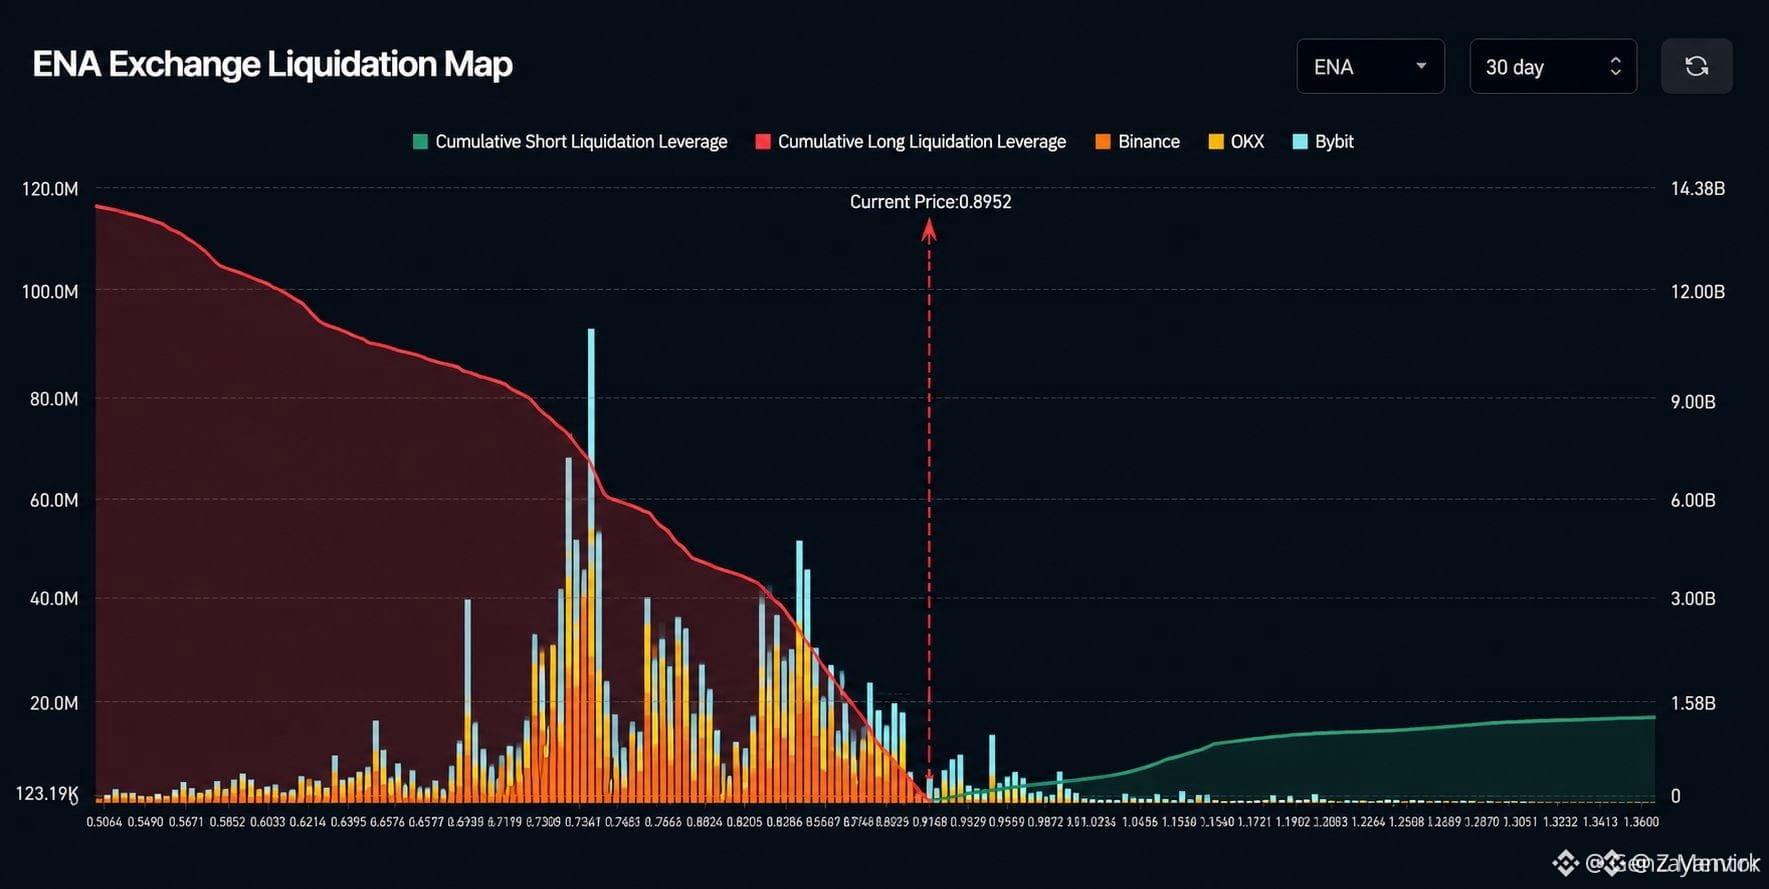Image resolution: width=1769 pixels, height=889 pixels.
Task: Click the 0.5852 price axis label
Action: click(x=227, y=822)
